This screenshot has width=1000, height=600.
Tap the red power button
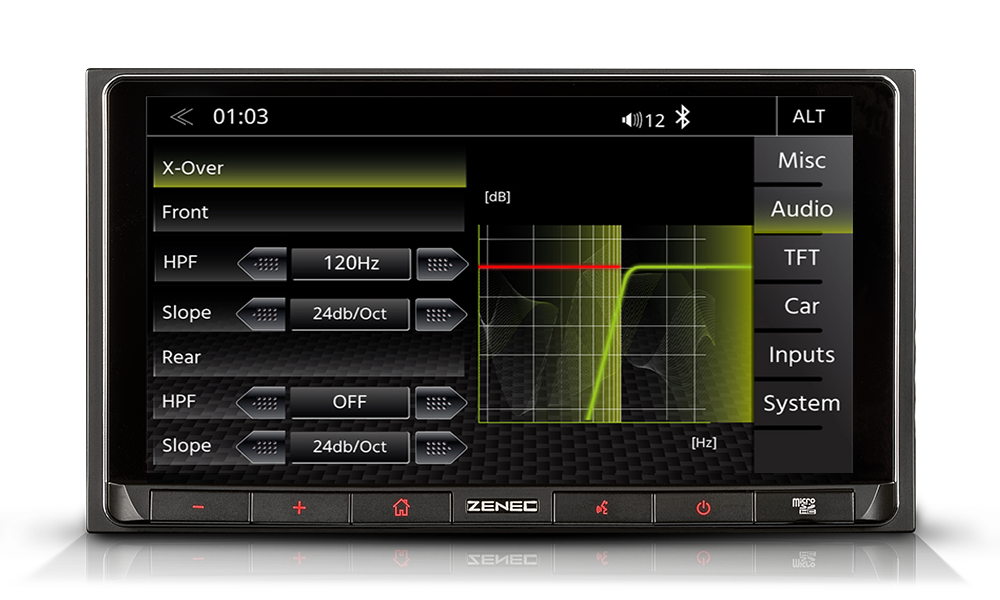coord(703,508)
